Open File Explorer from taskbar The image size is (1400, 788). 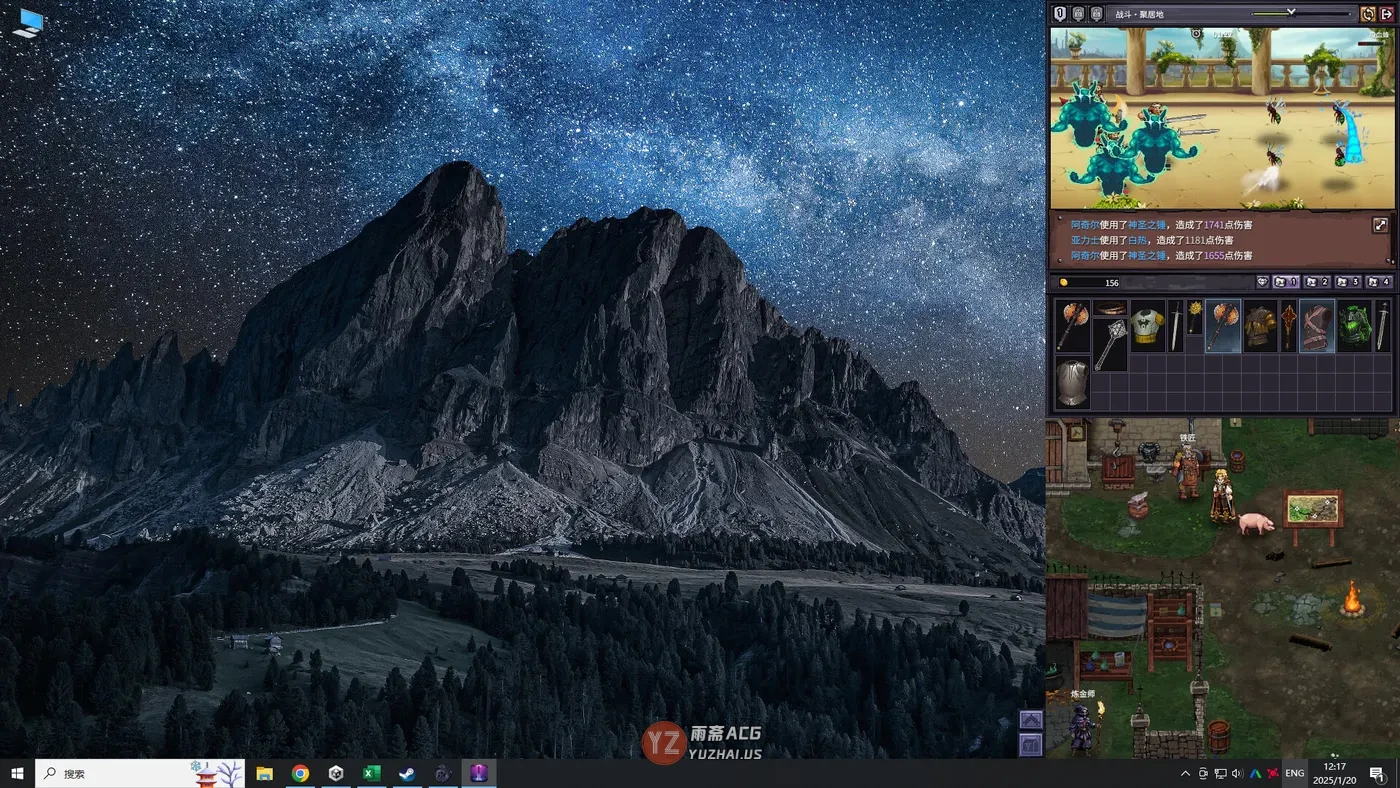click(x=264, y=773)
